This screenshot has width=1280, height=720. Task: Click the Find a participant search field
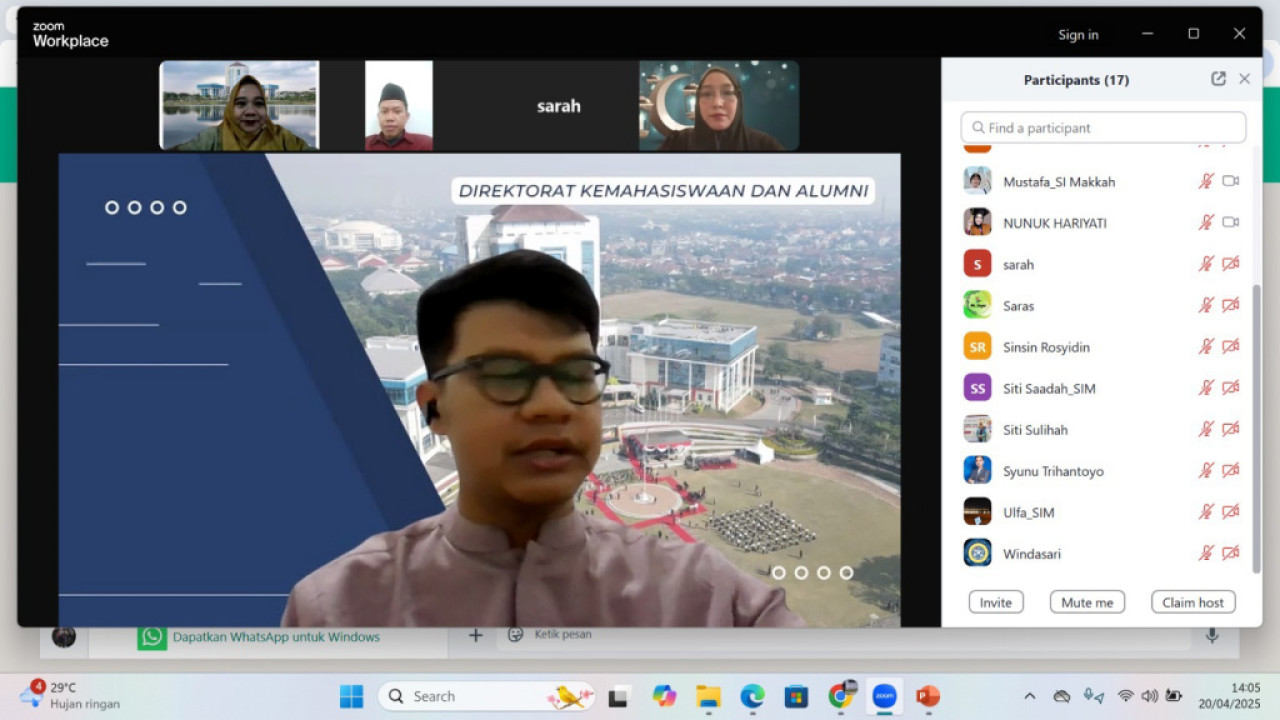coord(1102,127)
